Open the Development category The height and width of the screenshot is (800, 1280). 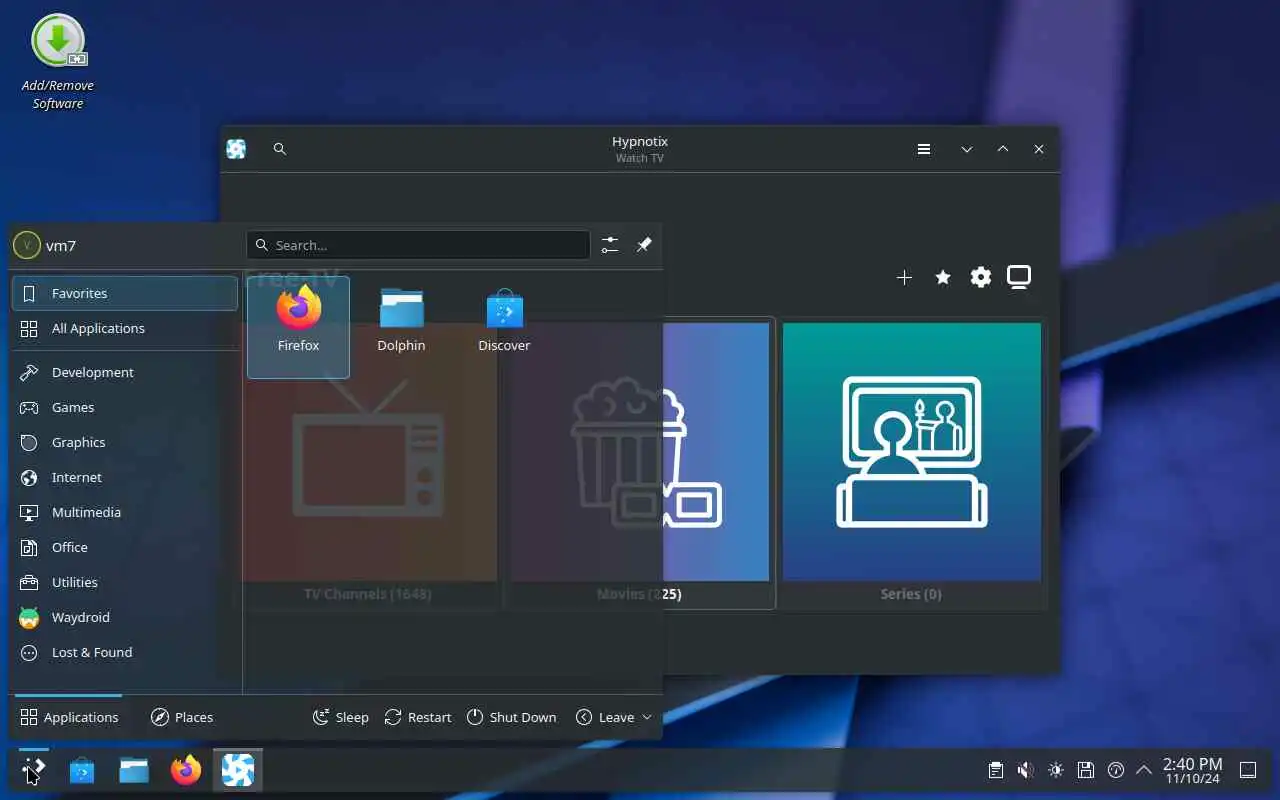tap(124, 372)
